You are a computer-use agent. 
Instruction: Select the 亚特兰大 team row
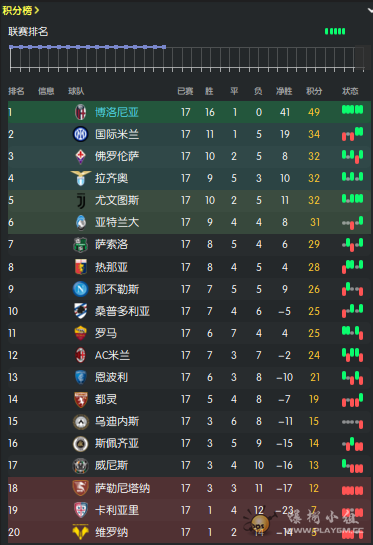(x=189, y=222)
